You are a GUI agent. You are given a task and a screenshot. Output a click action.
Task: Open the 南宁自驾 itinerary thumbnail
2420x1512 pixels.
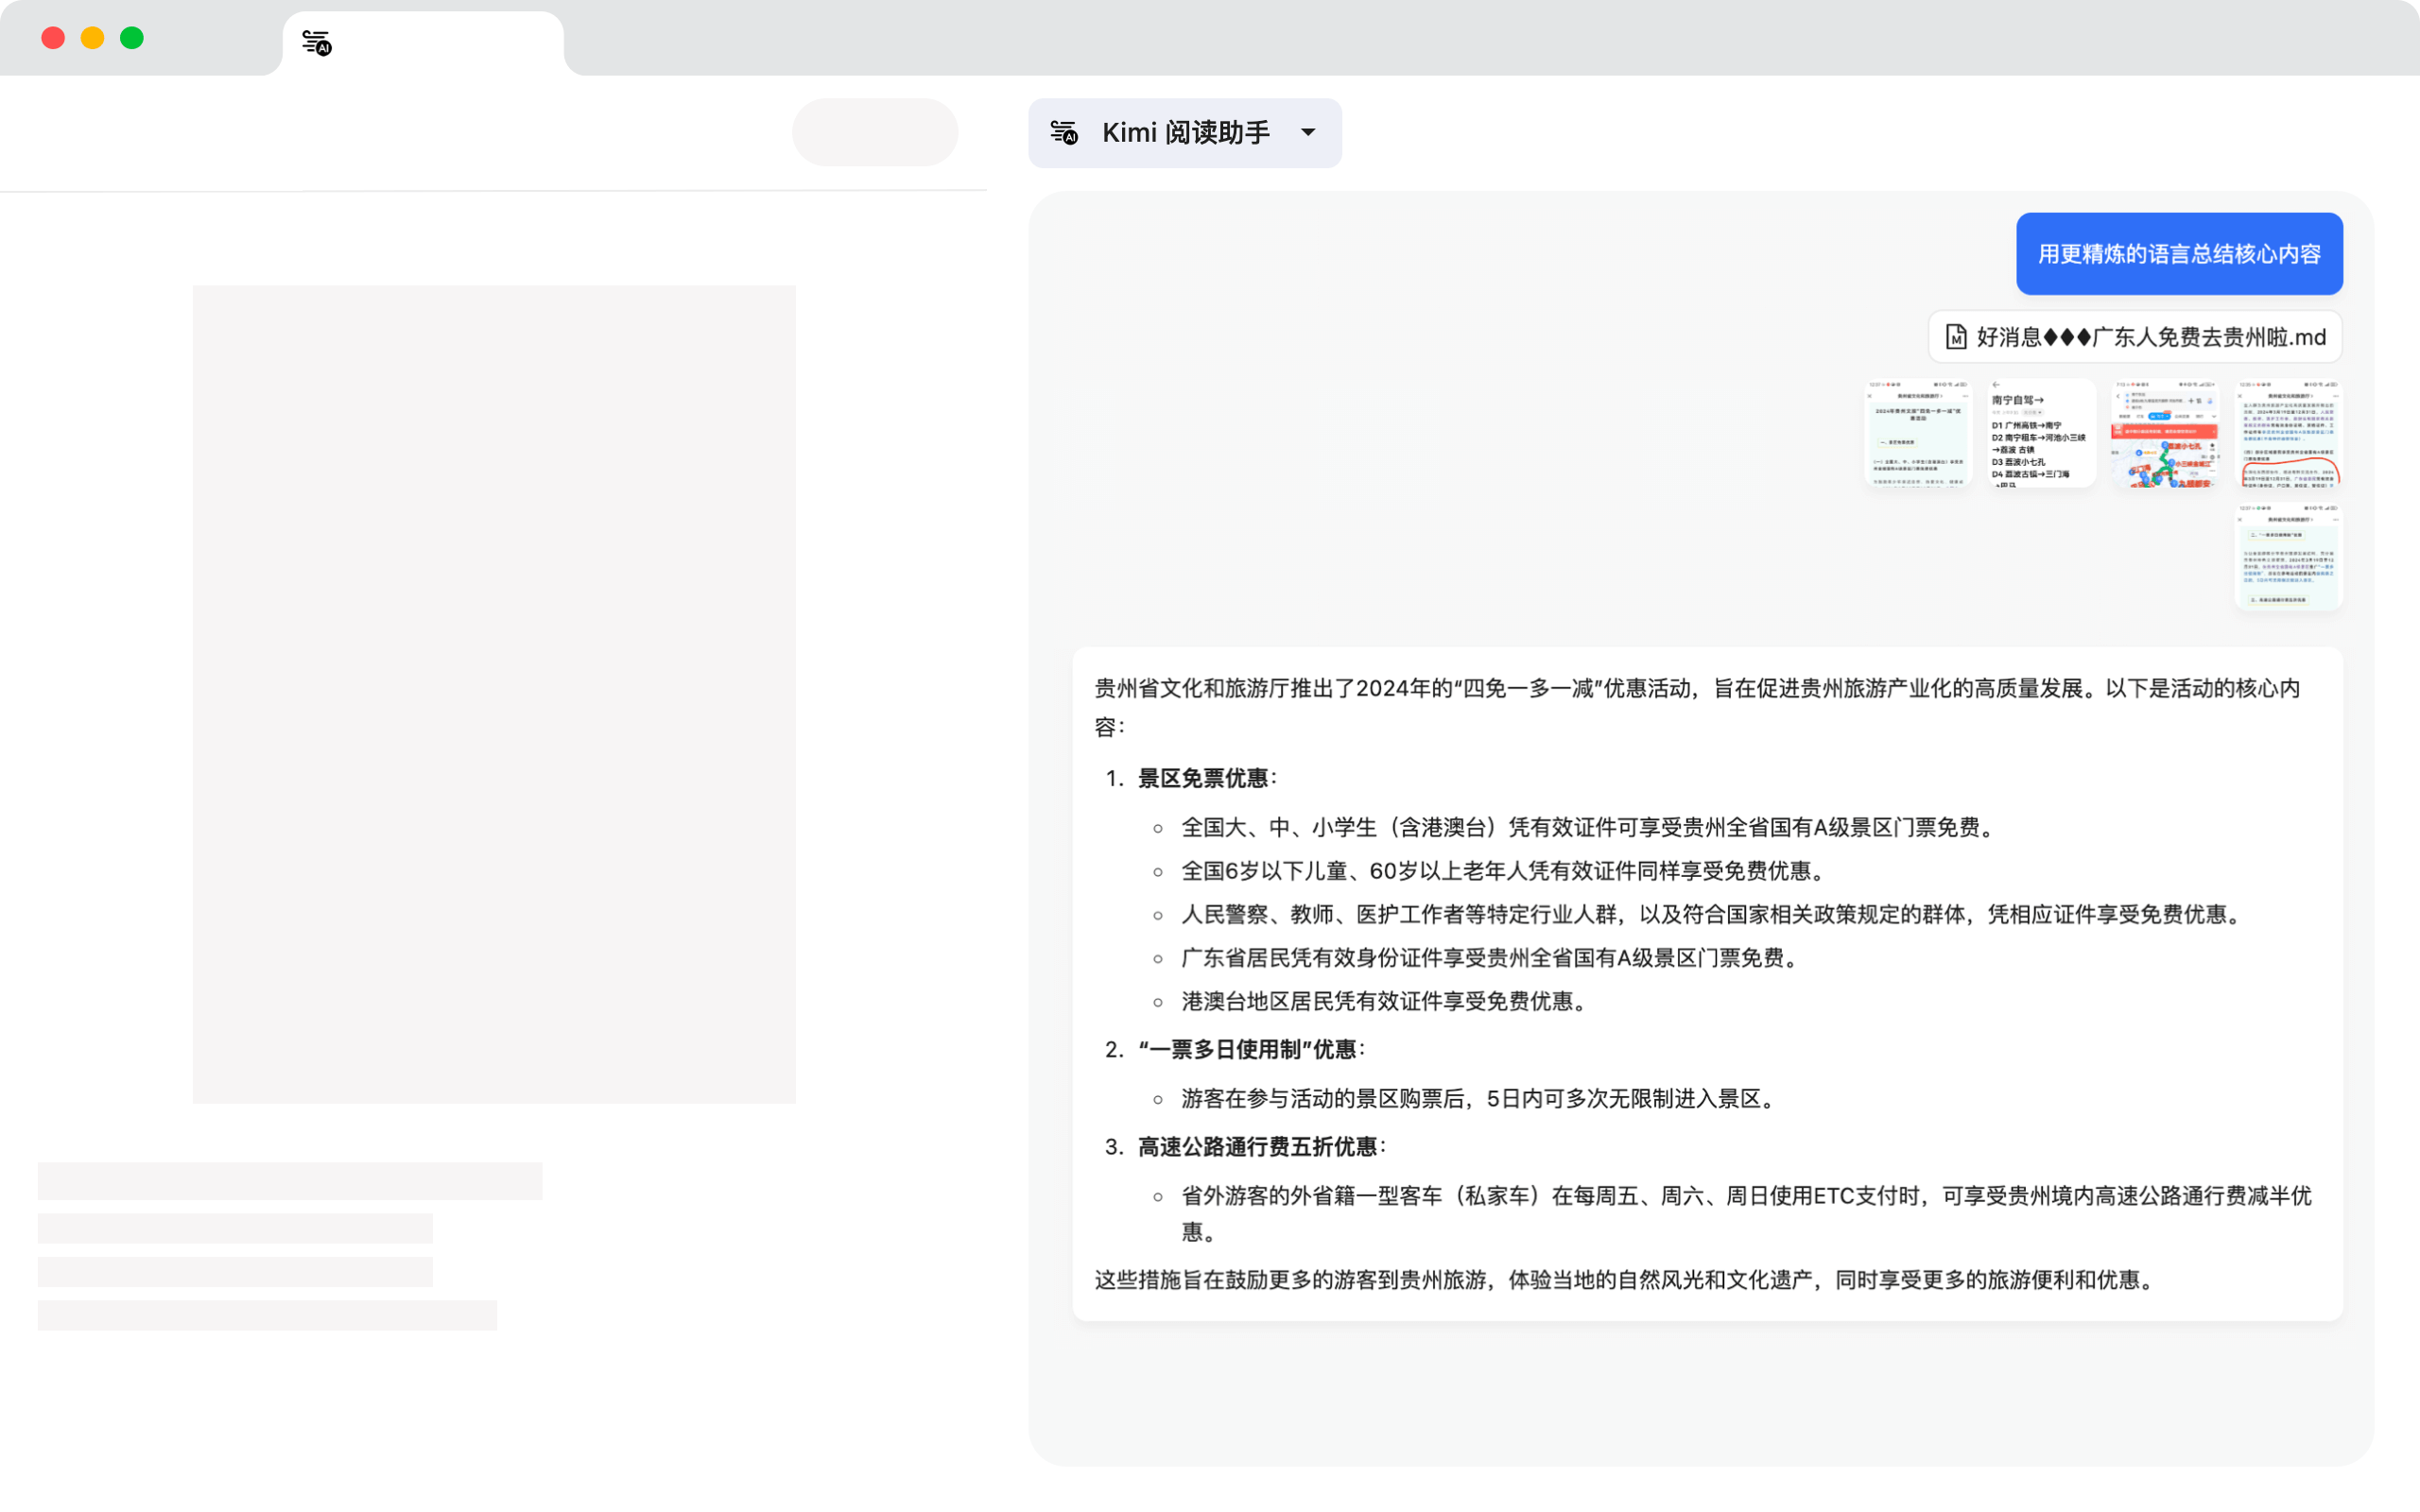[x=2040, y=433]
